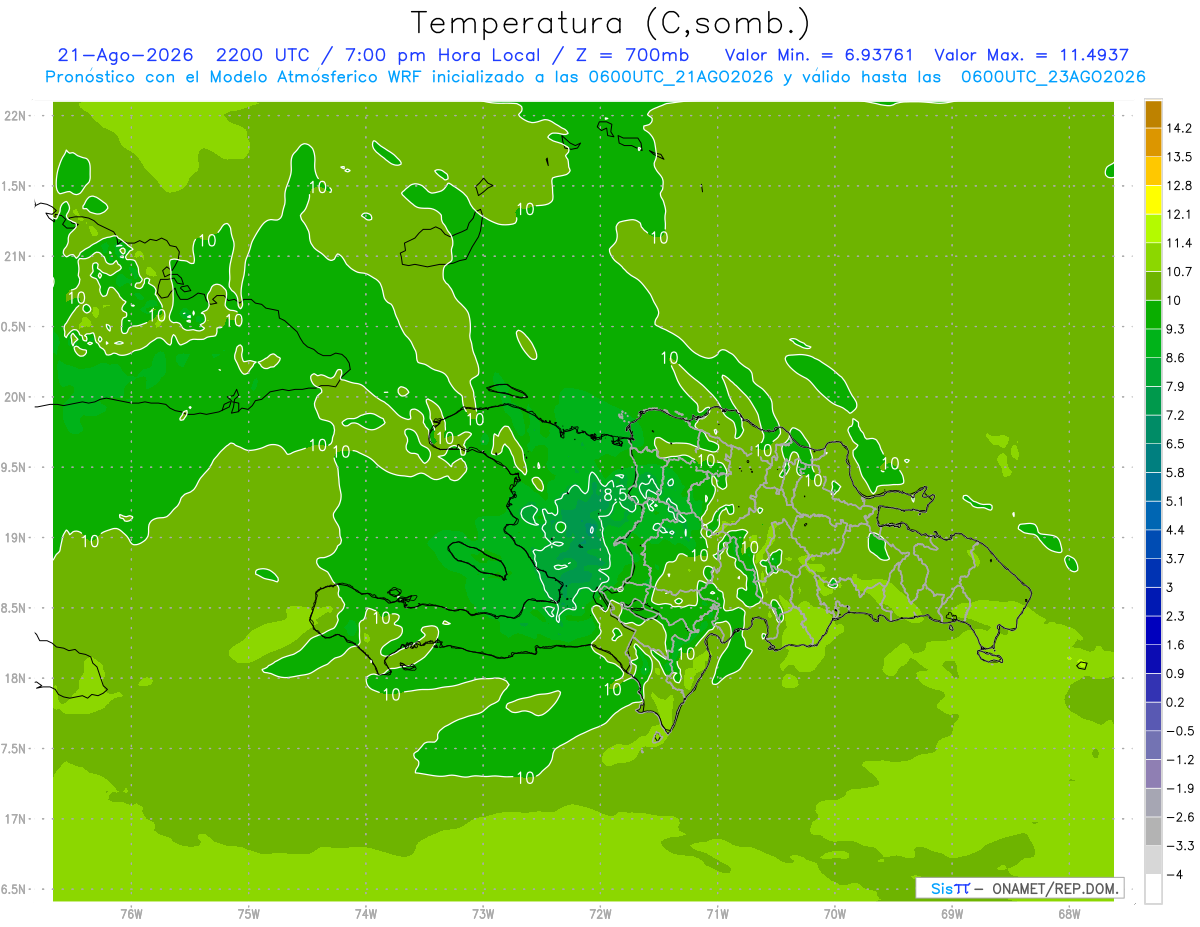Click the 7.5N latitude axis label
Image resolution: width=1200 pixels, height=927 pixels.
point(14,749)
